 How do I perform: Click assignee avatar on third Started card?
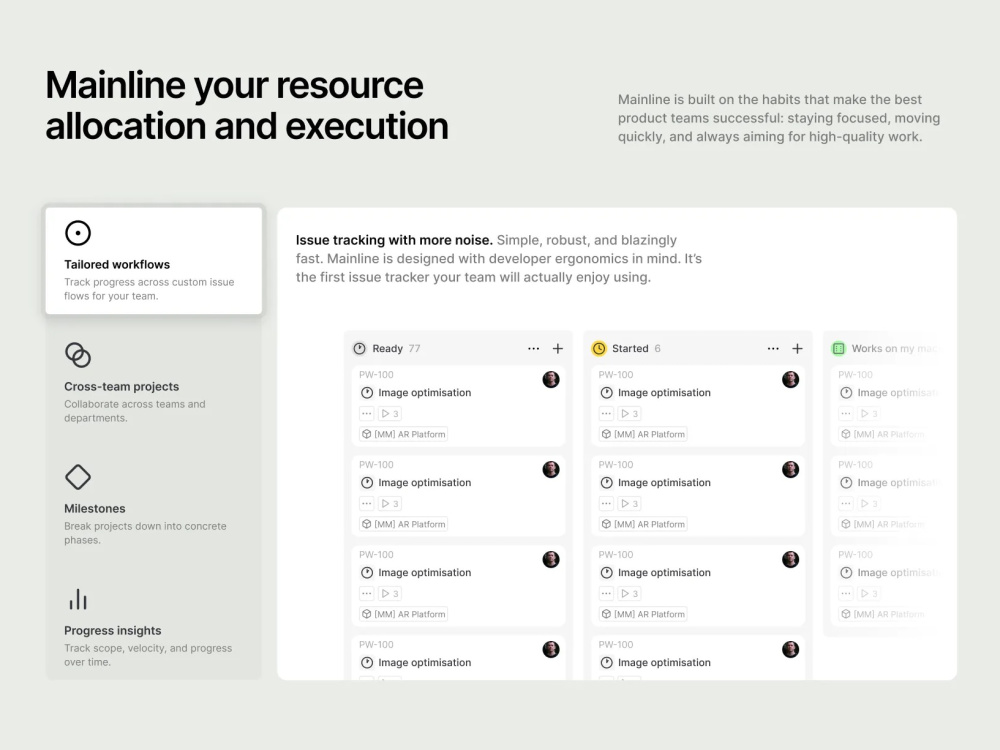click(x=791, y=559)
